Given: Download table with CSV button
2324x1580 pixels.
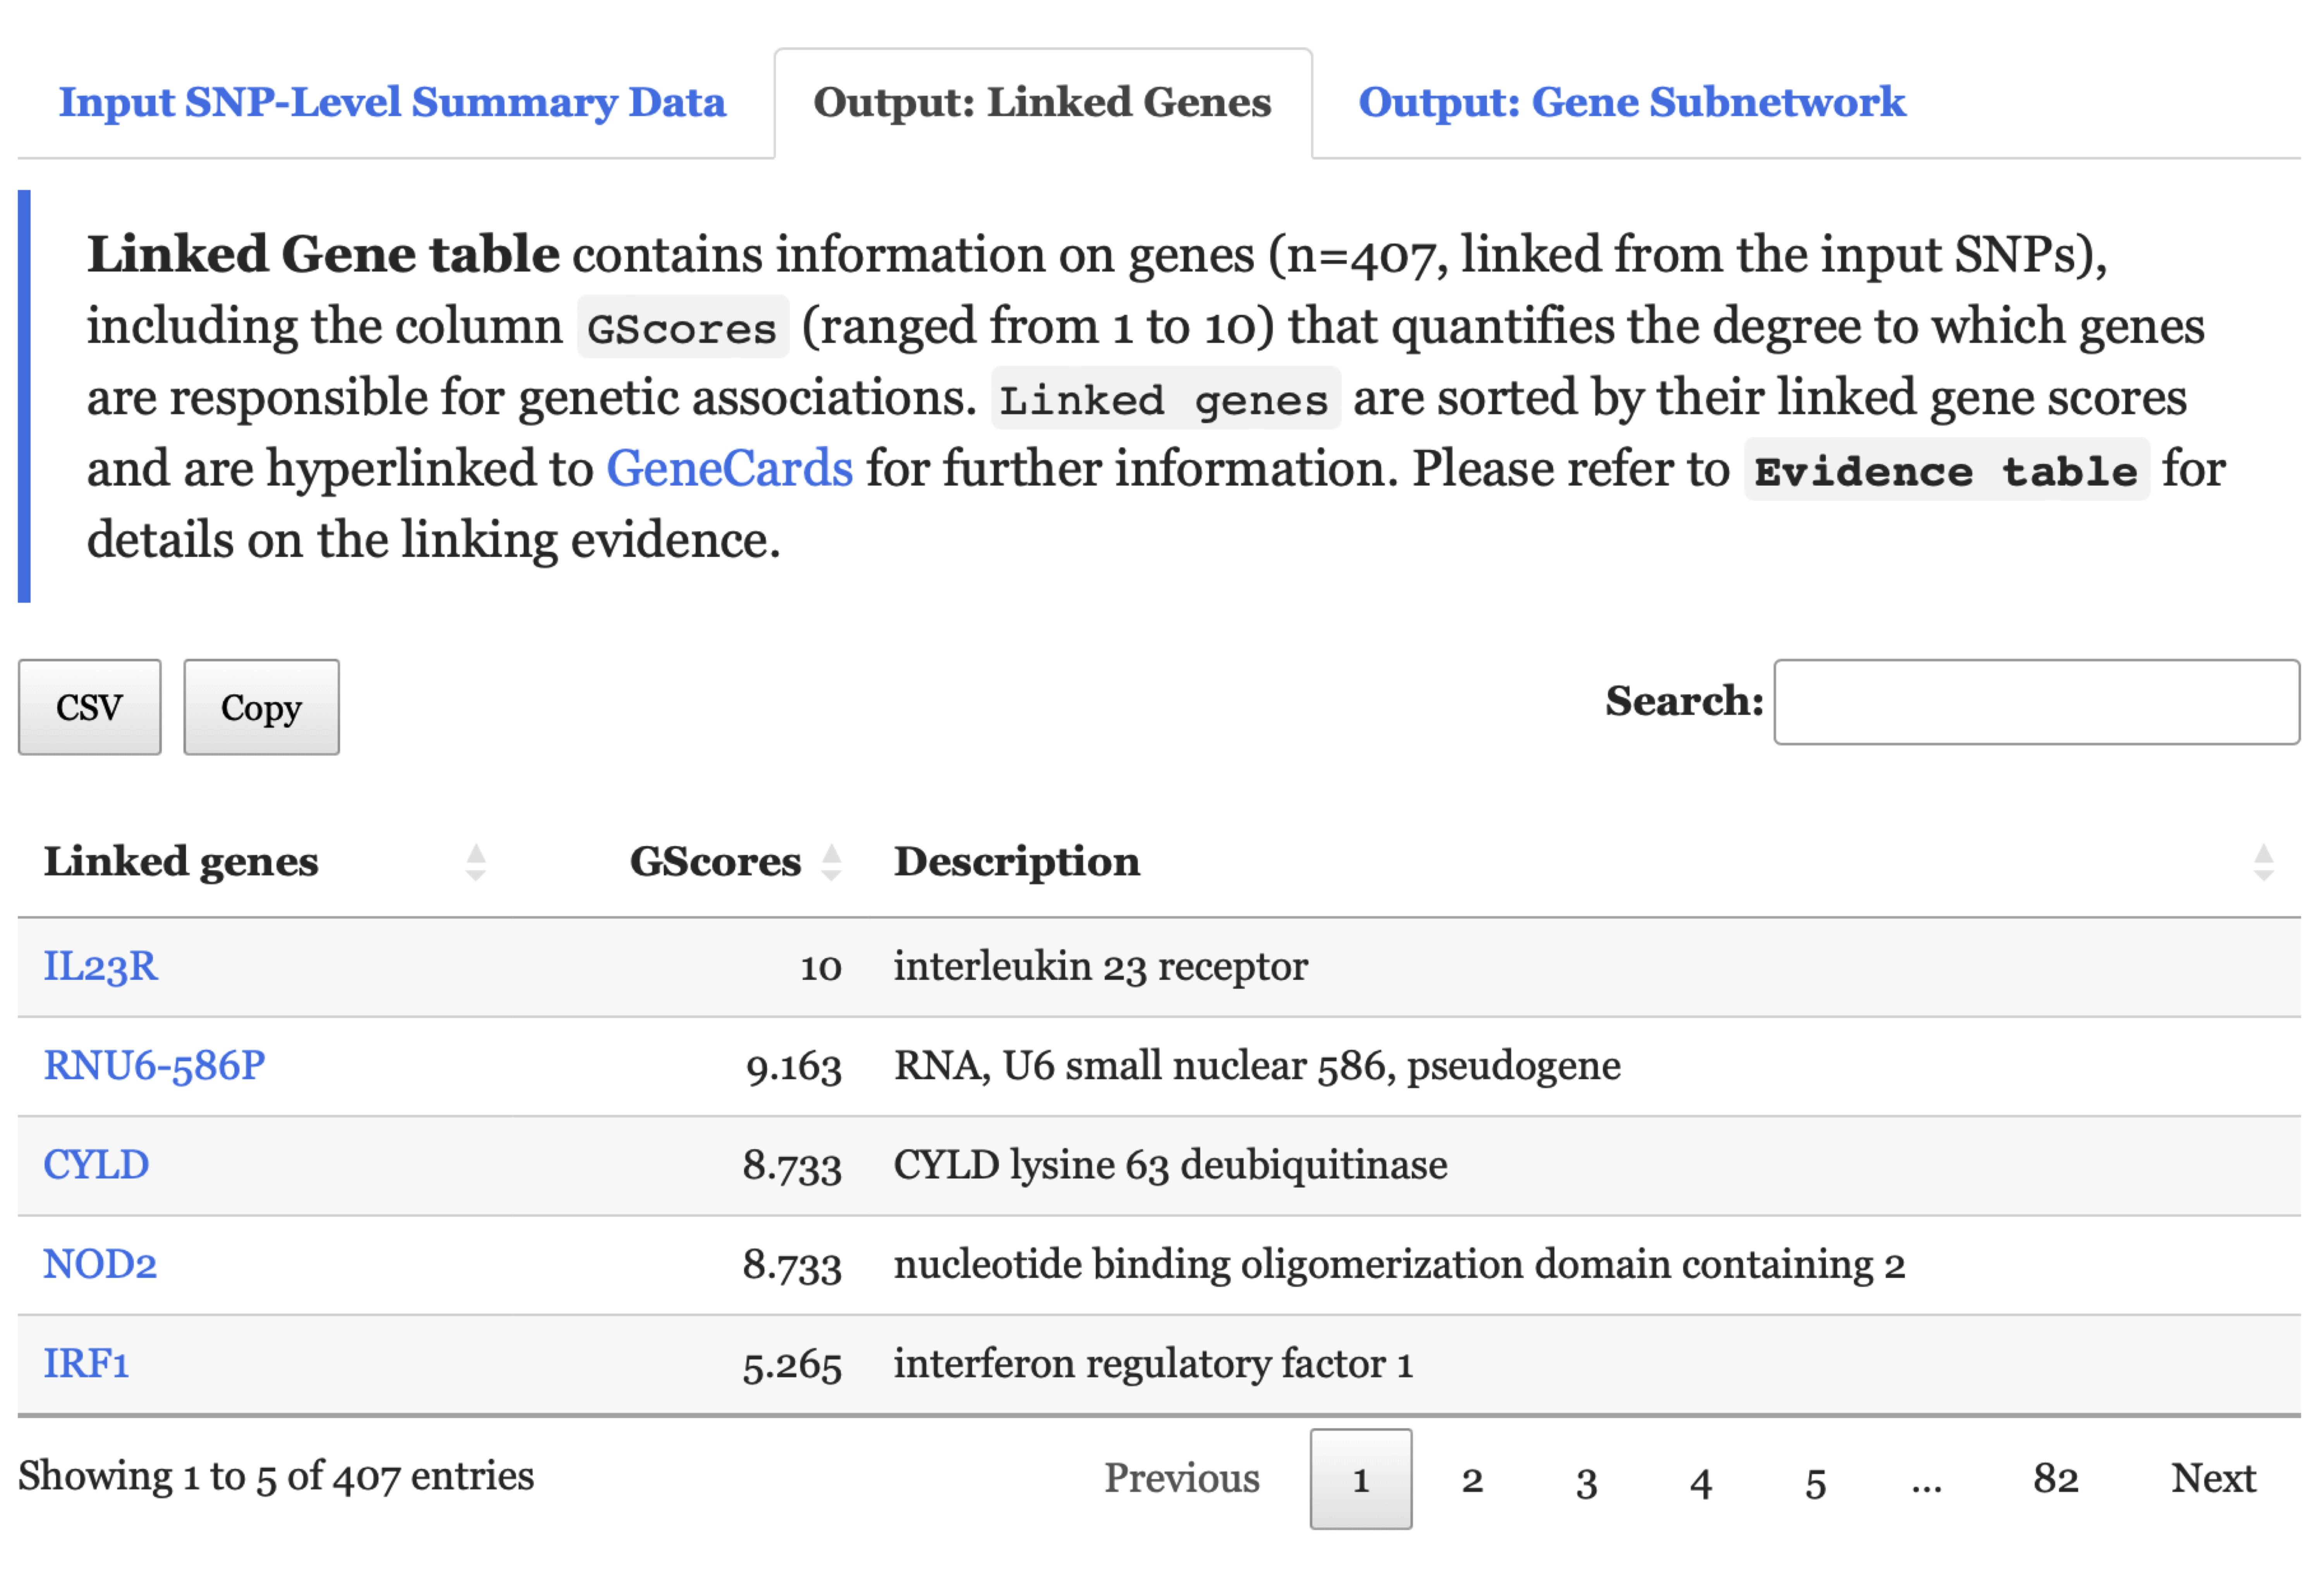Looking at the screenshot, I should point(89,707).
